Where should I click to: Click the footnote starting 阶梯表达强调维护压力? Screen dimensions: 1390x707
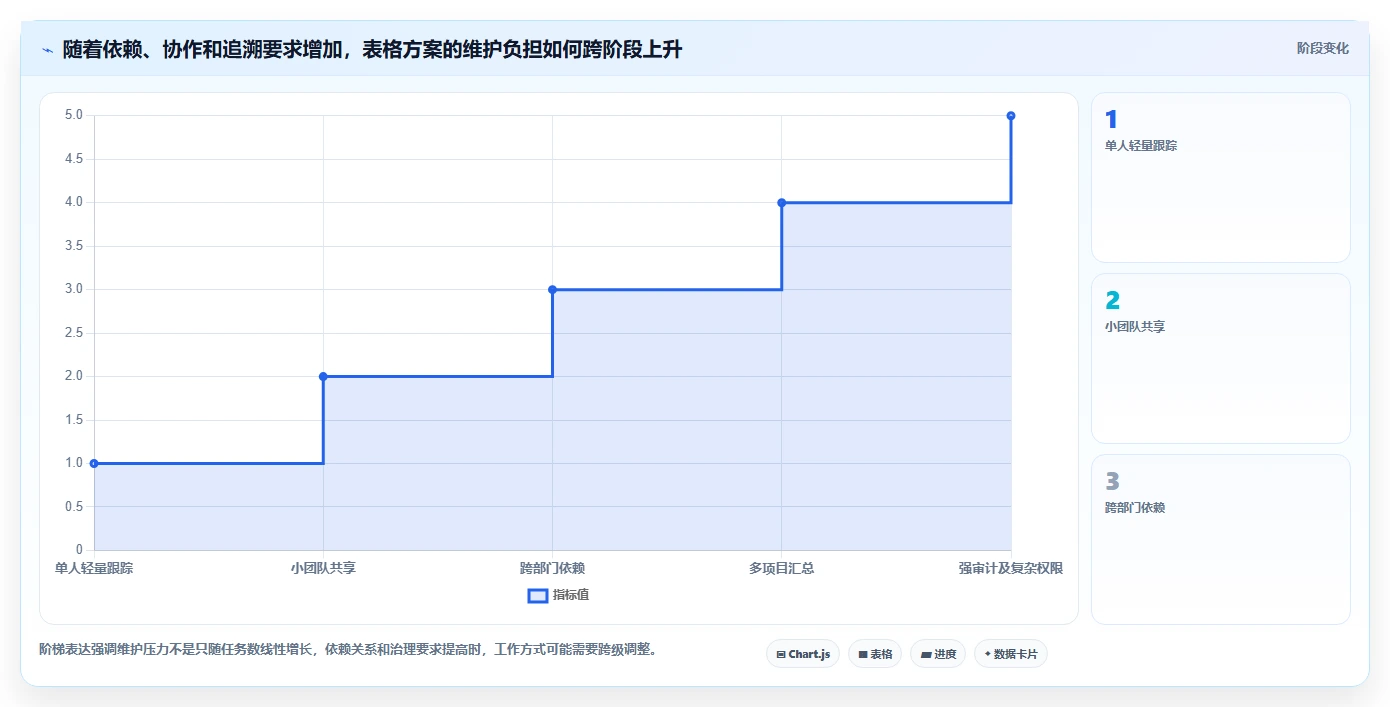point(350,649)
